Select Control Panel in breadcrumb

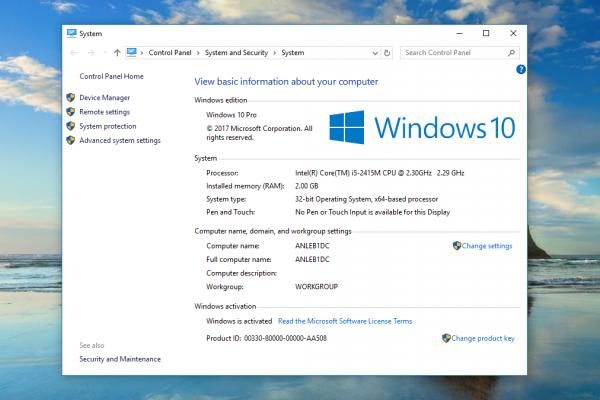tap(170, 52)
